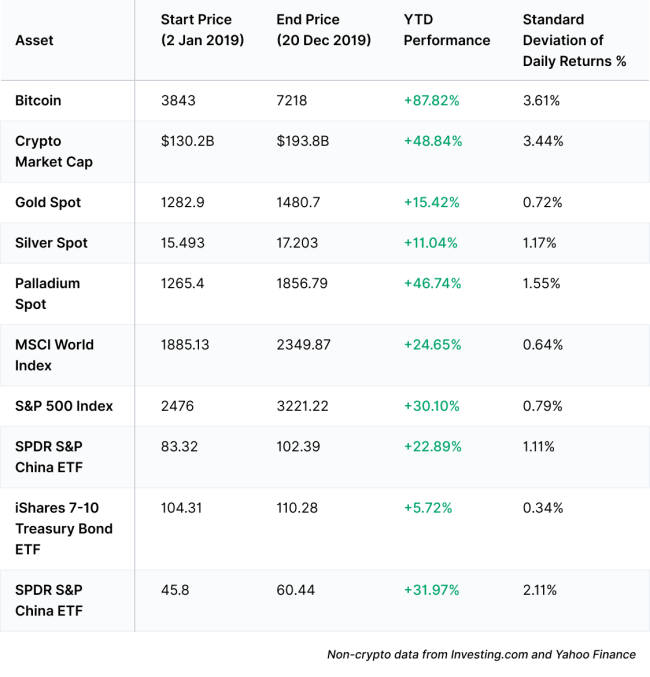Viewport: 650px width, 677px height.
Task: Click the 2.11% standard deviation cell
Action: 539,590
